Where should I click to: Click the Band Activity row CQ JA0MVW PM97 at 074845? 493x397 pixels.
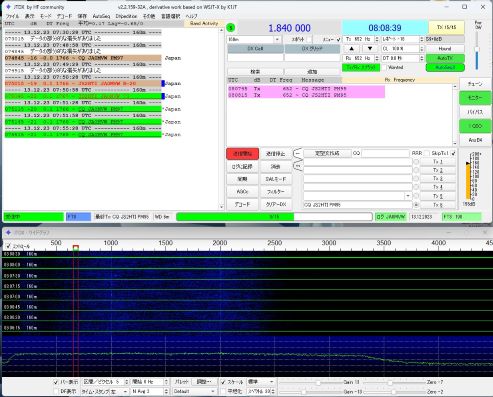click(83, 58)
